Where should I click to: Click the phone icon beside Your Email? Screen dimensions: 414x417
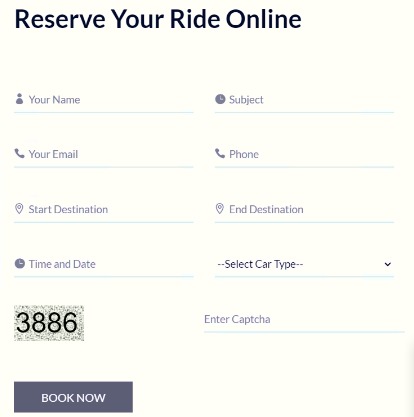pyautogui.click(x=19, y=153)
